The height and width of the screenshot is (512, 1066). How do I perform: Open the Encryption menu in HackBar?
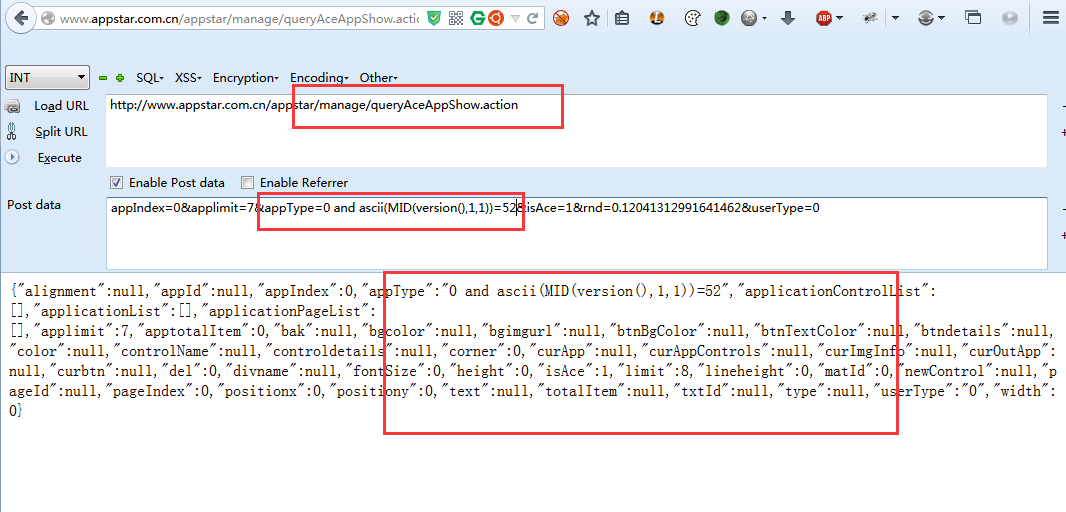(245, 78)
